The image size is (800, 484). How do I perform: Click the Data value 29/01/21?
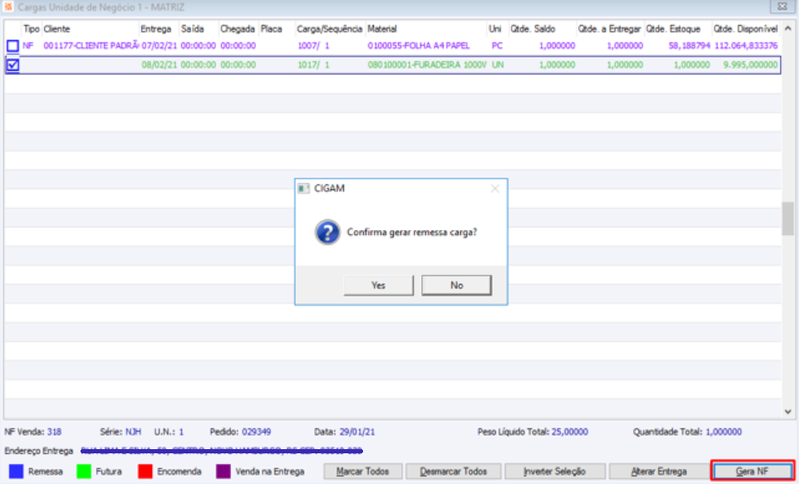pyautogui.click(x=357, y=432)
